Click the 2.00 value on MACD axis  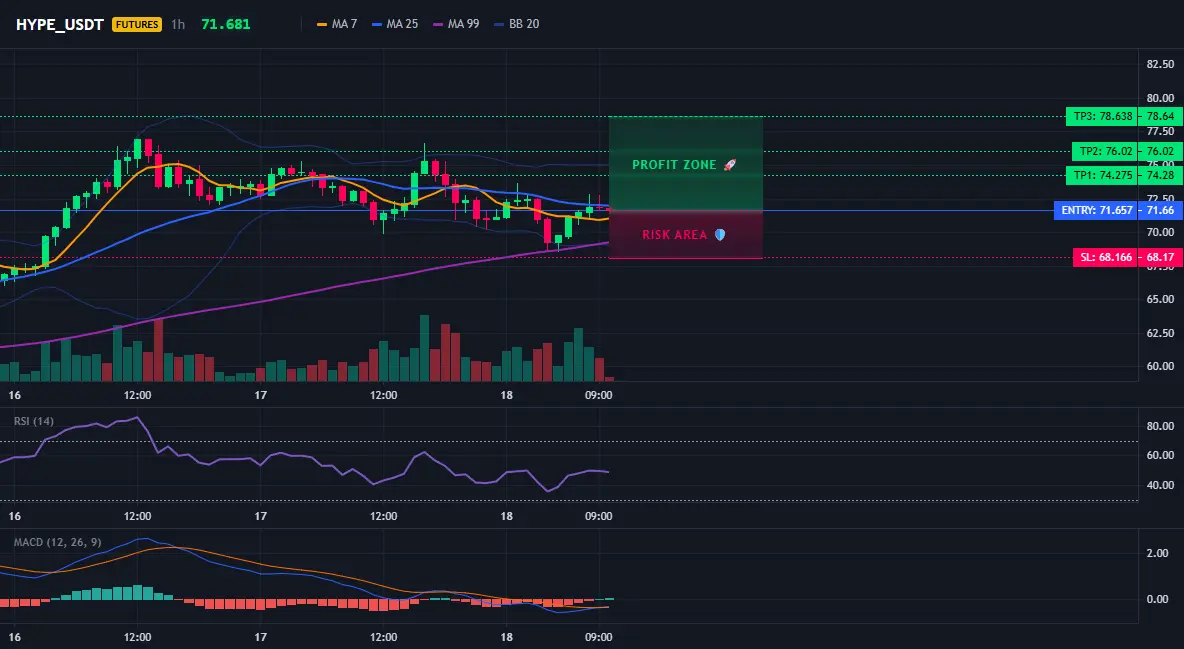pos(1158,553)
